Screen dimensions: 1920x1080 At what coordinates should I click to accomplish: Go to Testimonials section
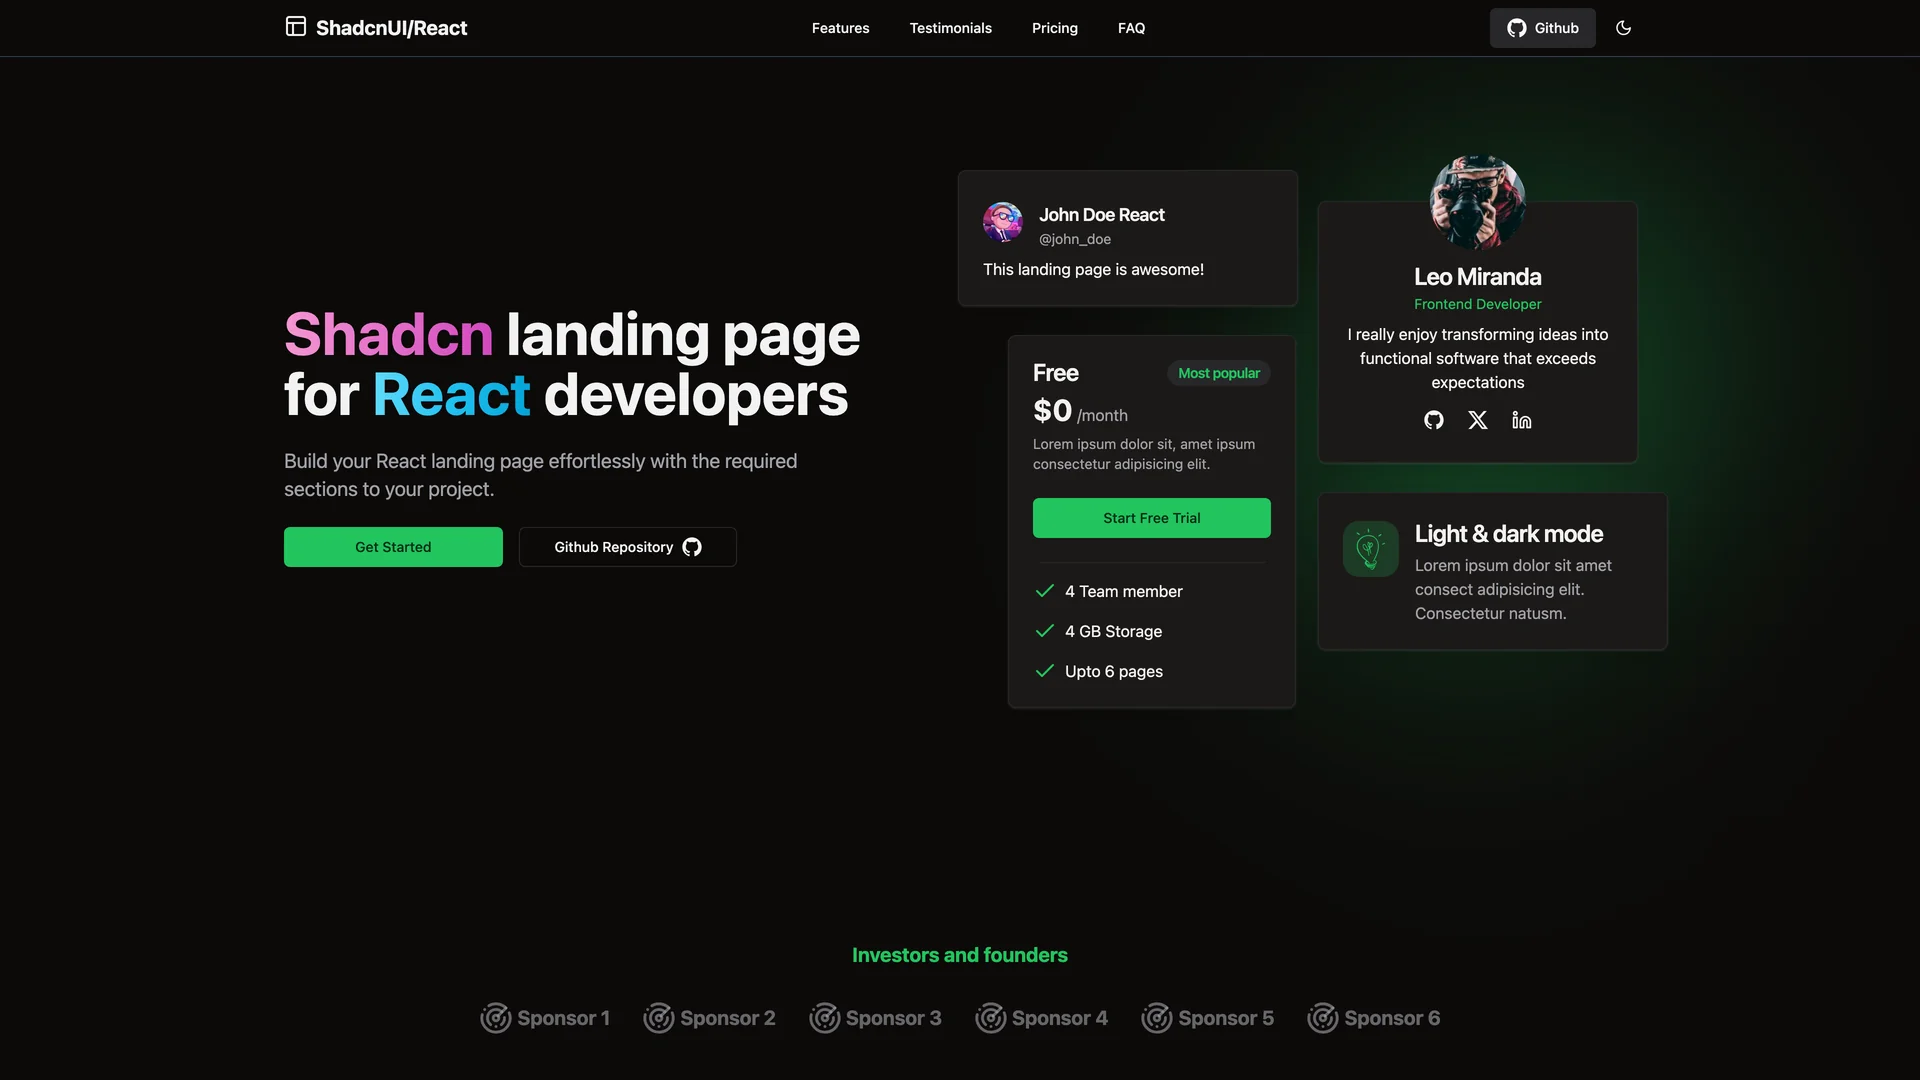[x=951, y=28]
